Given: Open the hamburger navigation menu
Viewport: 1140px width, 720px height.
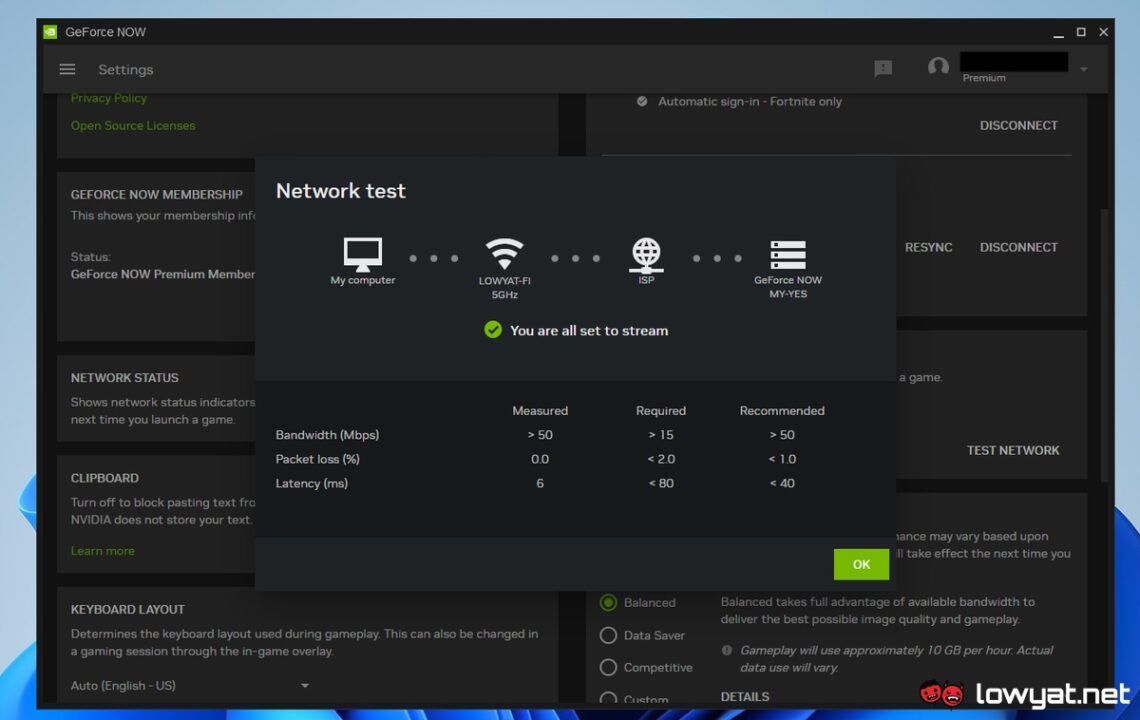Looking at the screenshot, I should pos(66,69).
